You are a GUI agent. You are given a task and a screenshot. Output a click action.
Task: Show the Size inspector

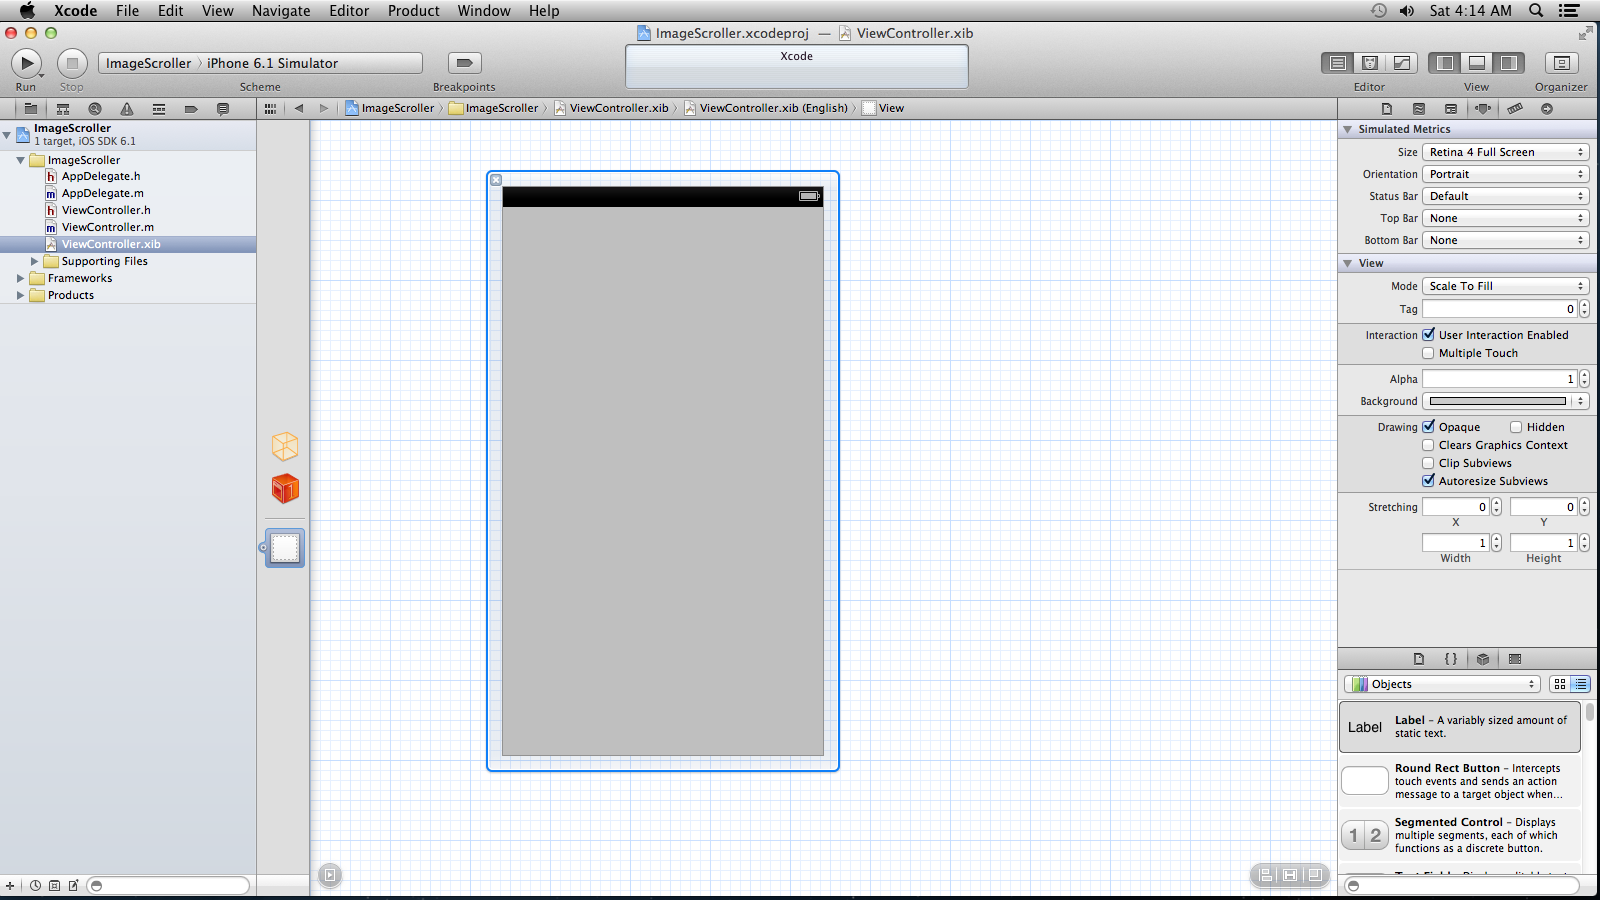[x=1515, y=109]
